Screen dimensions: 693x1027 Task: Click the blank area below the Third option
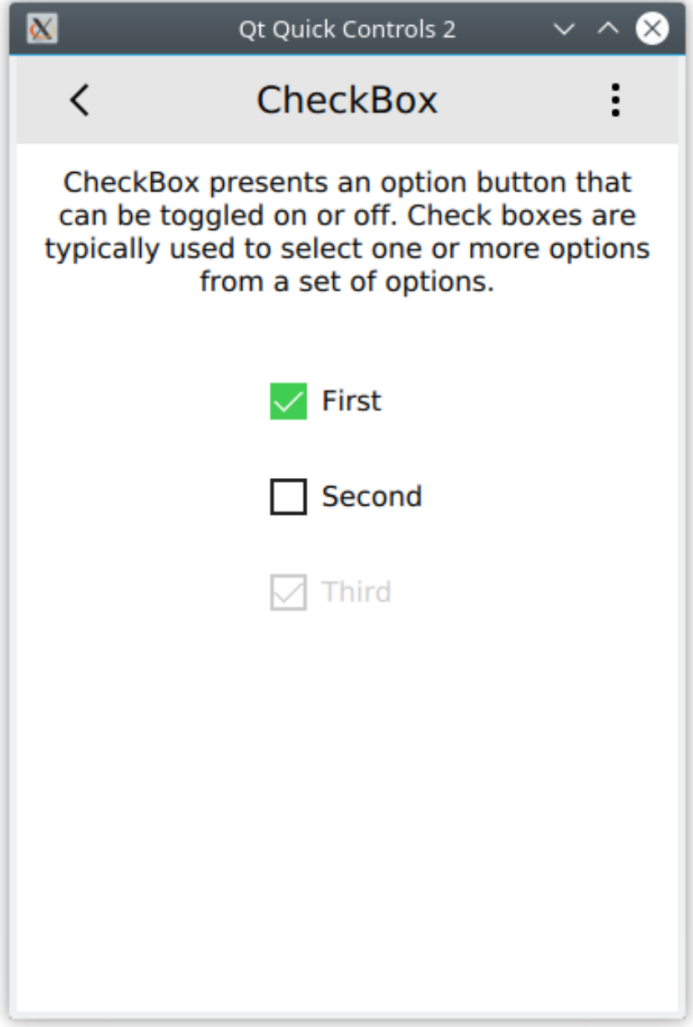point(347,800)
